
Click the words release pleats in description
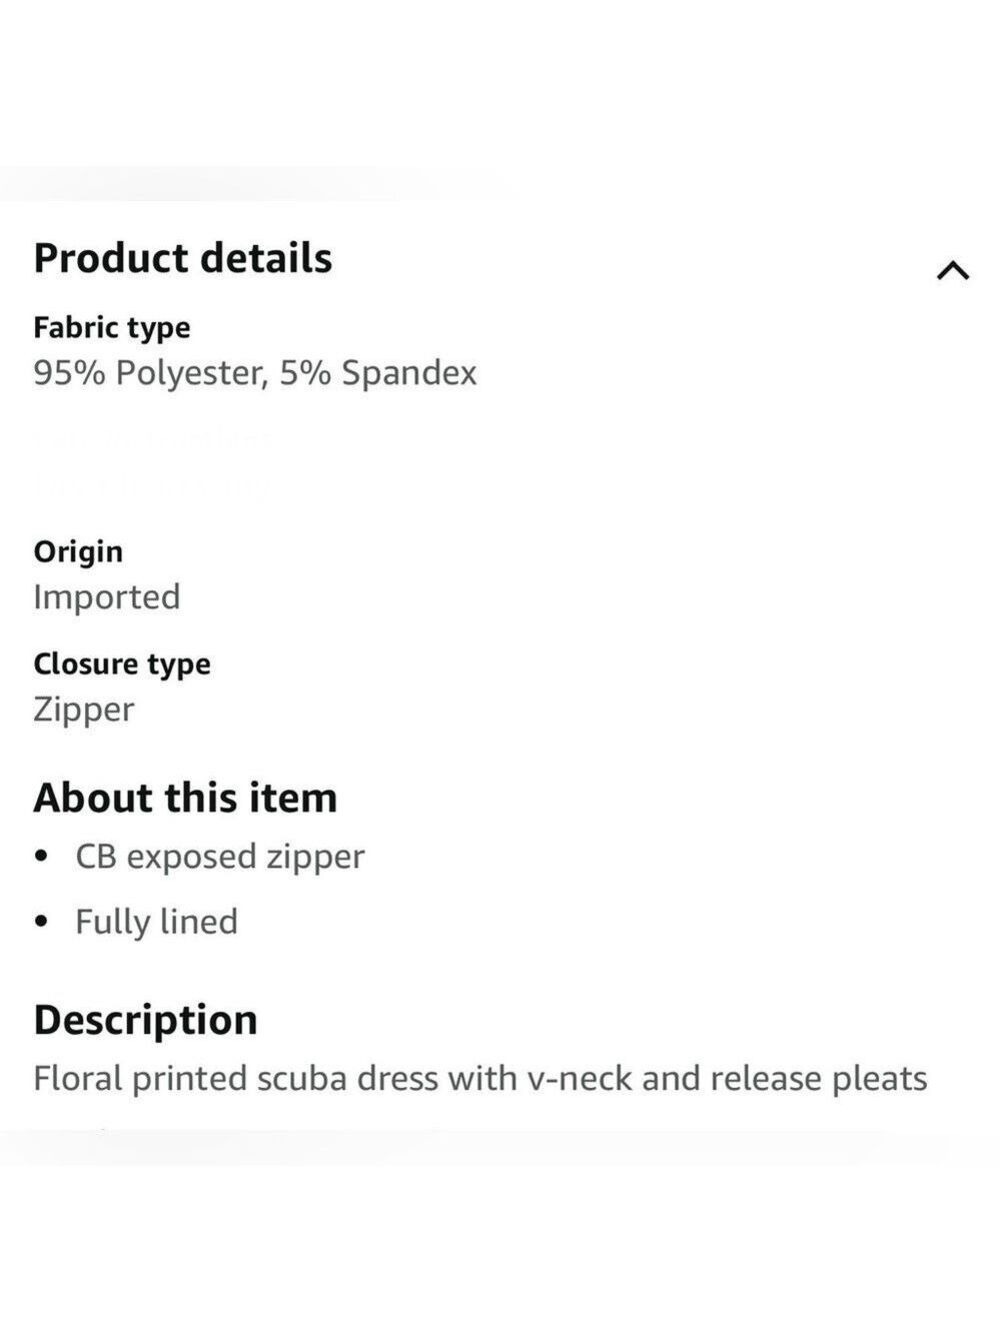click(819, 1079)
